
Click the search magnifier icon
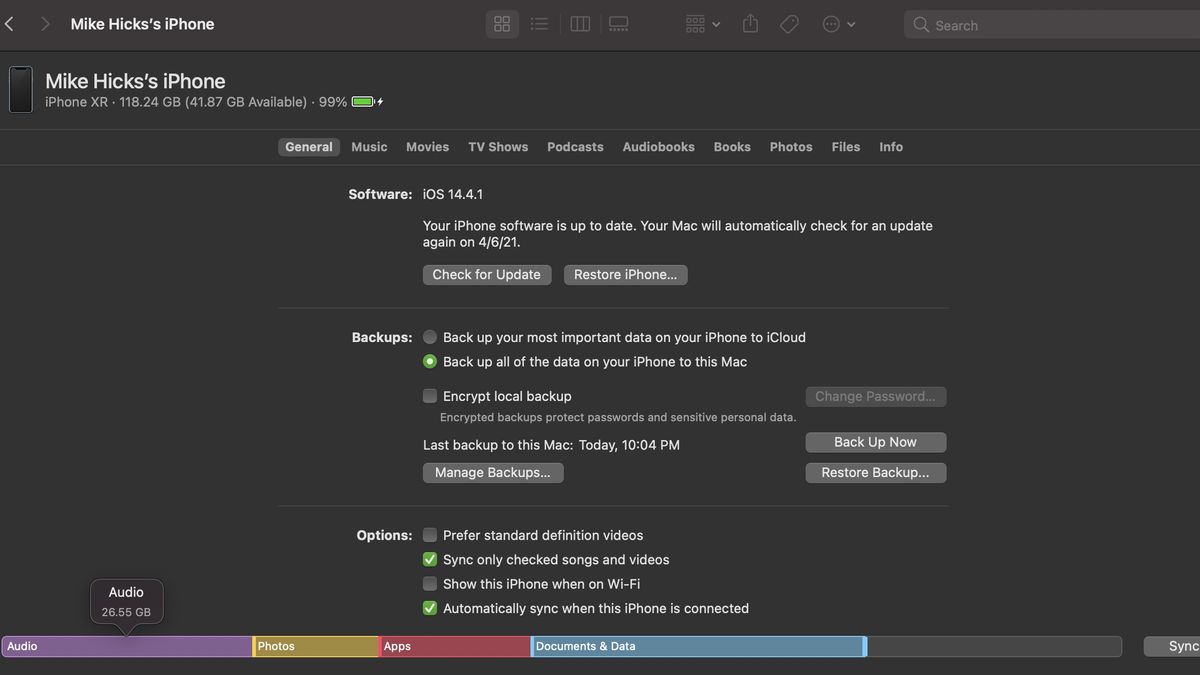(x=921, y=25)
